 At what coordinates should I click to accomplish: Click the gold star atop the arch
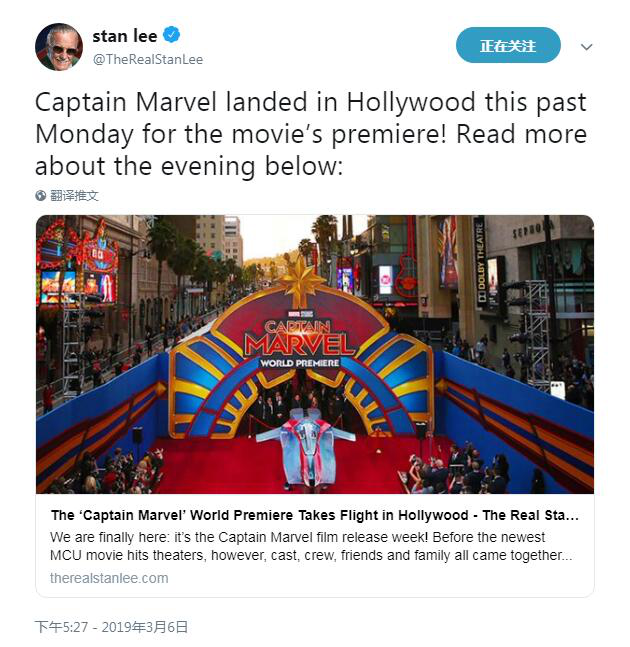pyautogui.click(x=302, y=280)
